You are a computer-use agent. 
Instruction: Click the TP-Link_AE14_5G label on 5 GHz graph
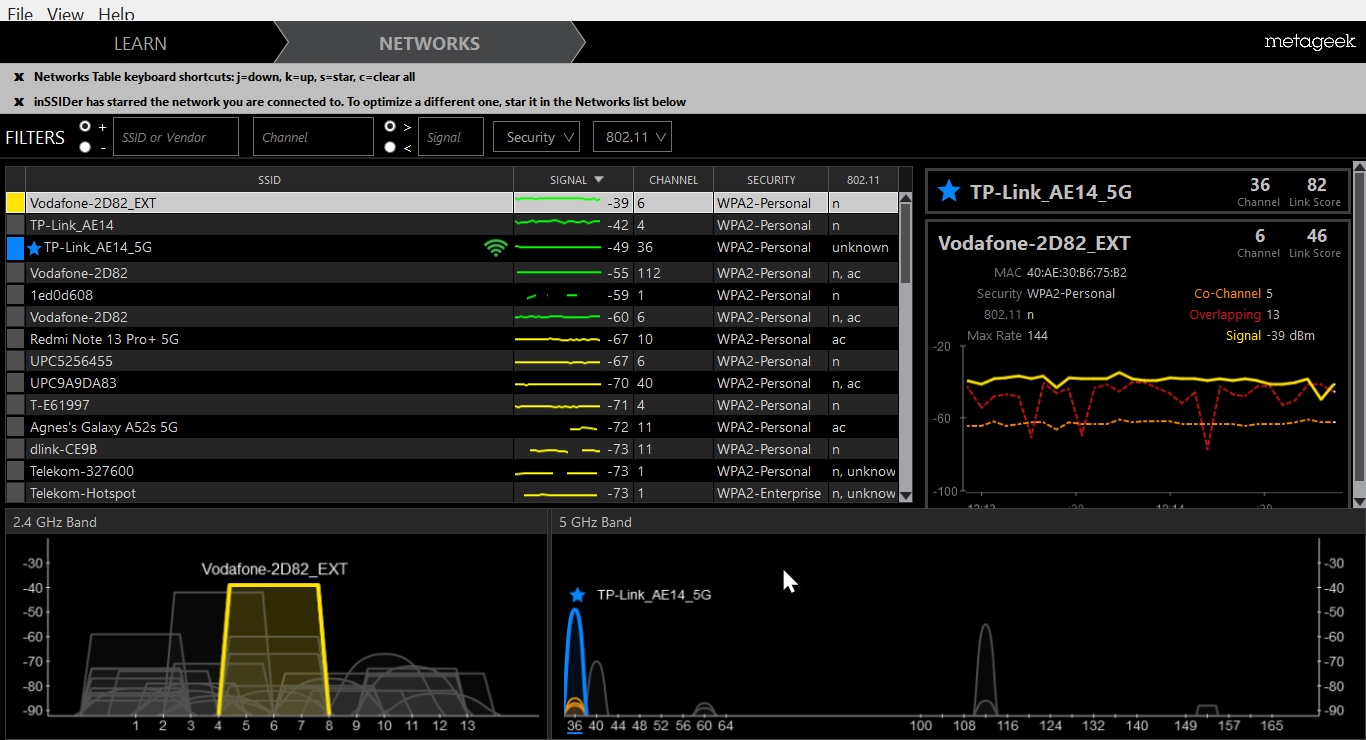coord(654,595)
